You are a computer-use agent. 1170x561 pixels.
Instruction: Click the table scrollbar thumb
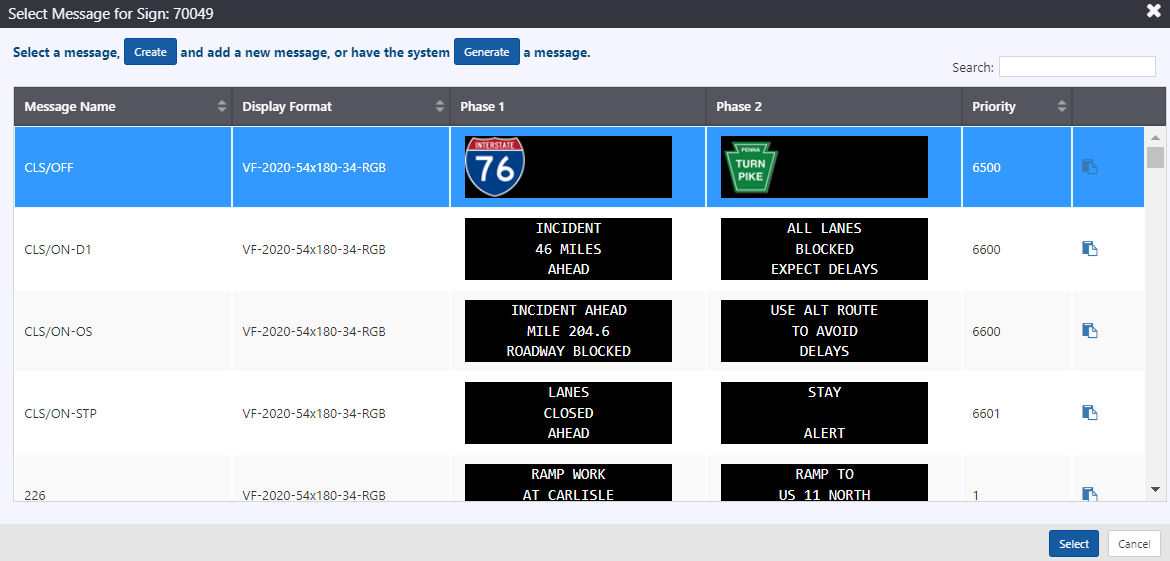coord(1155,157)
